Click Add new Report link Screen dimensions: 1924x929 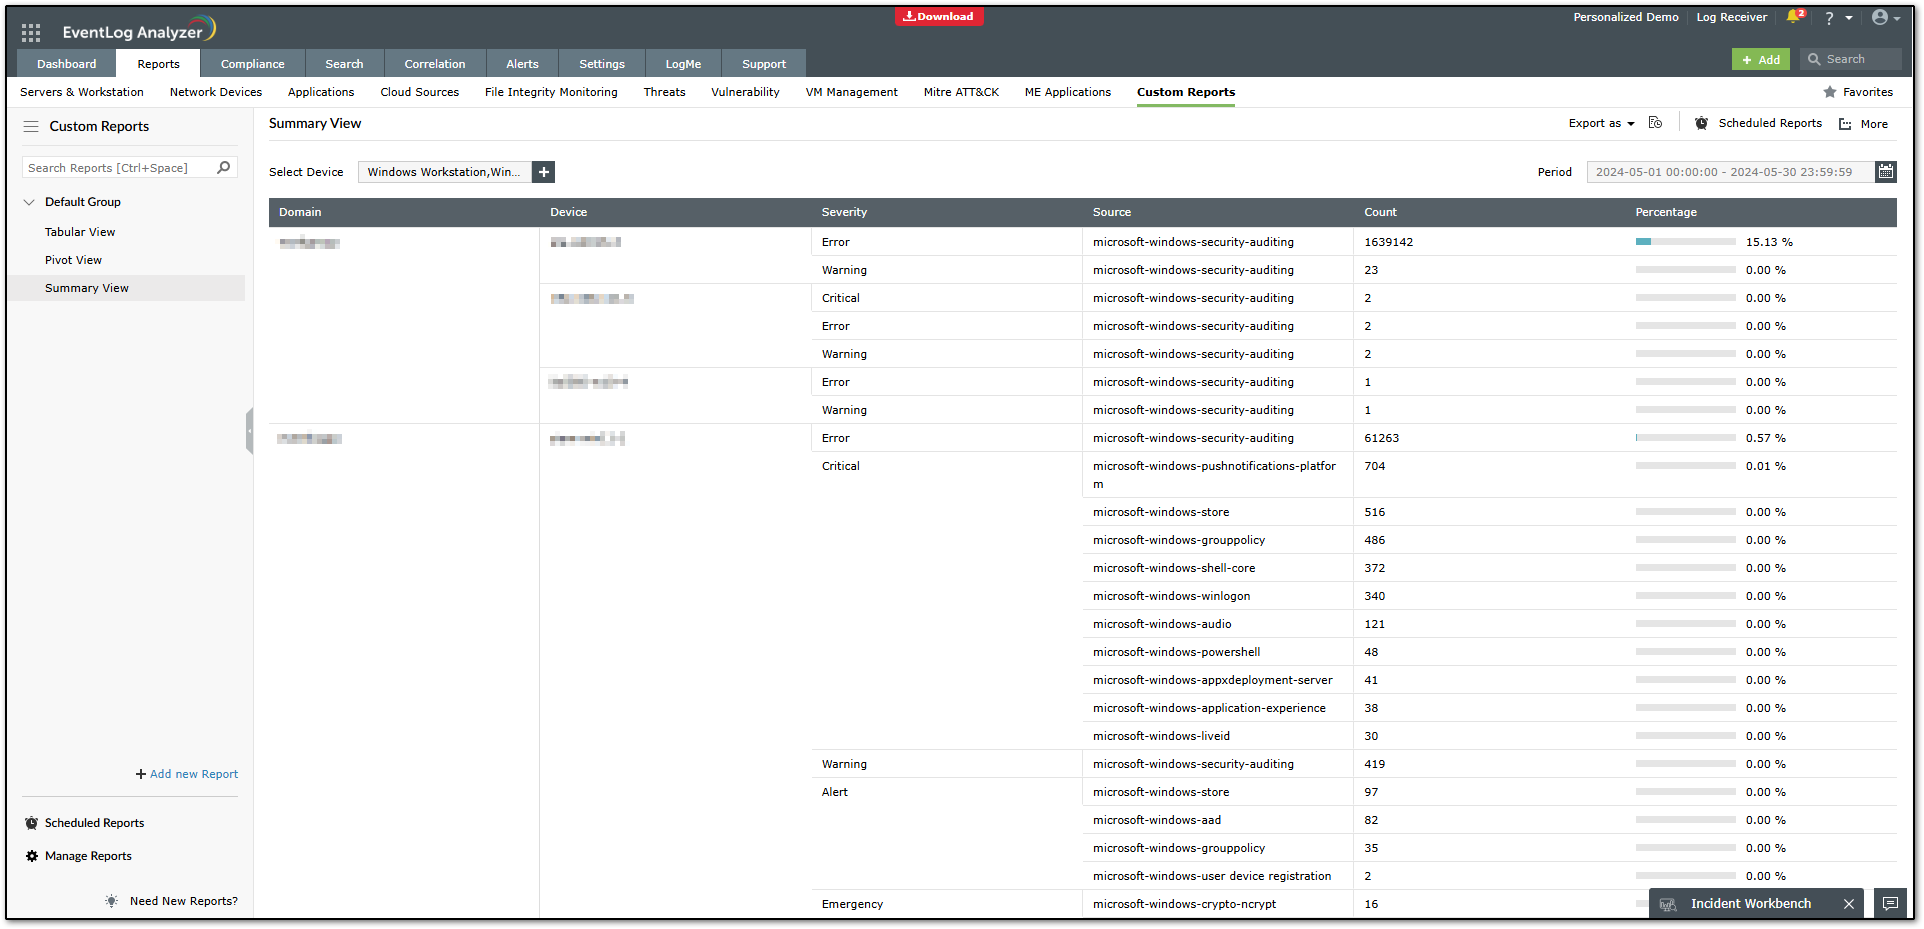pos(187,774)
